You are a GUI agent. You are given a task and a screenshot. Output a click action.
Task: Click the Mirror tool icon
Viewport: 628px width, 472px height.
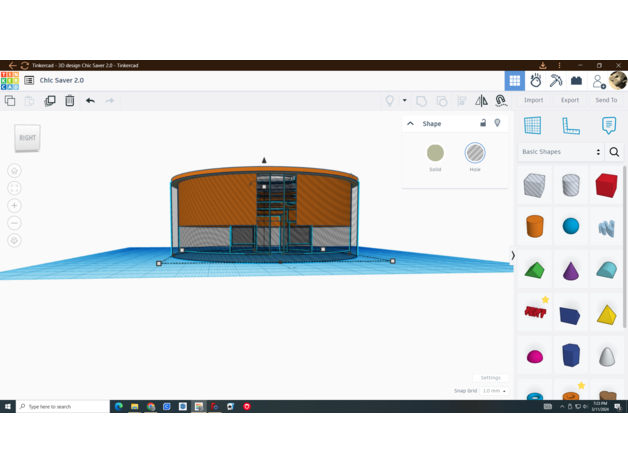[x=481, y=101]
